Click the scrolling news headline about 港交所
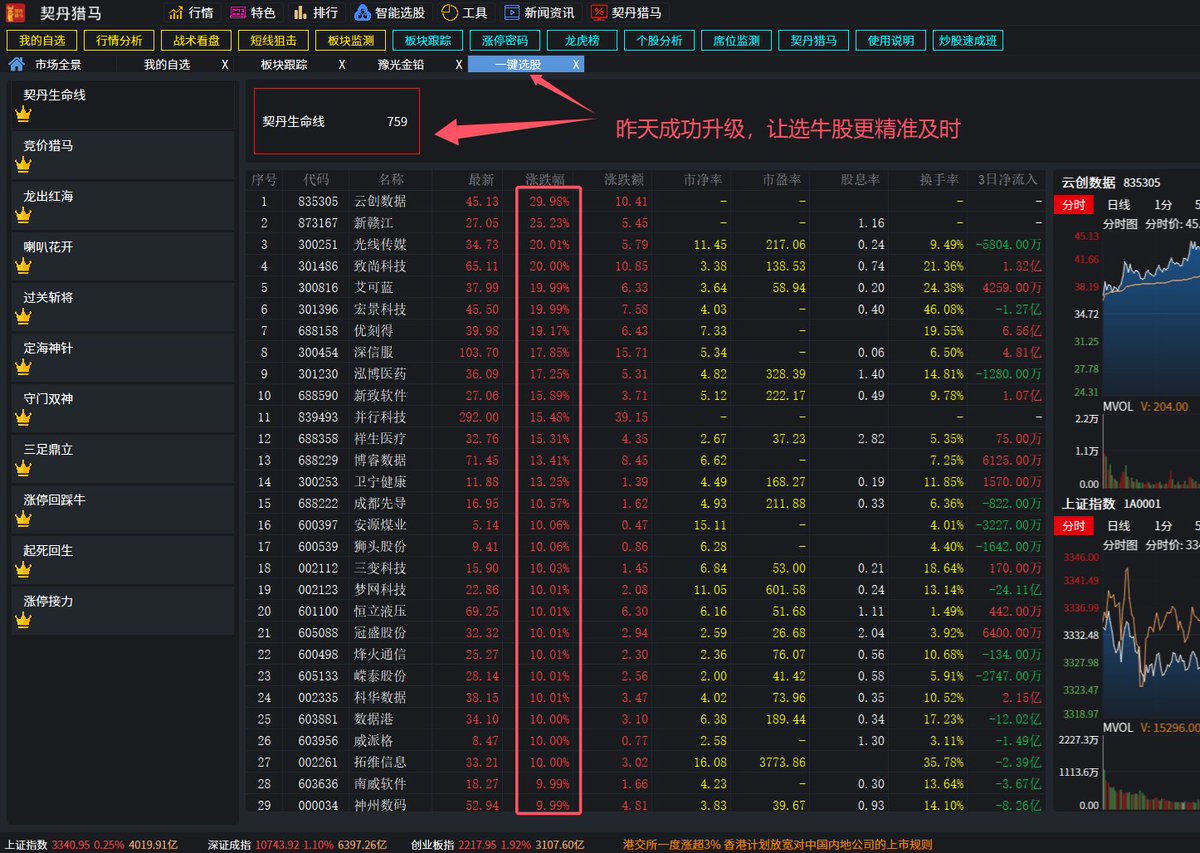This screenshot has width=1200, height=853. [x=777, y=845]
